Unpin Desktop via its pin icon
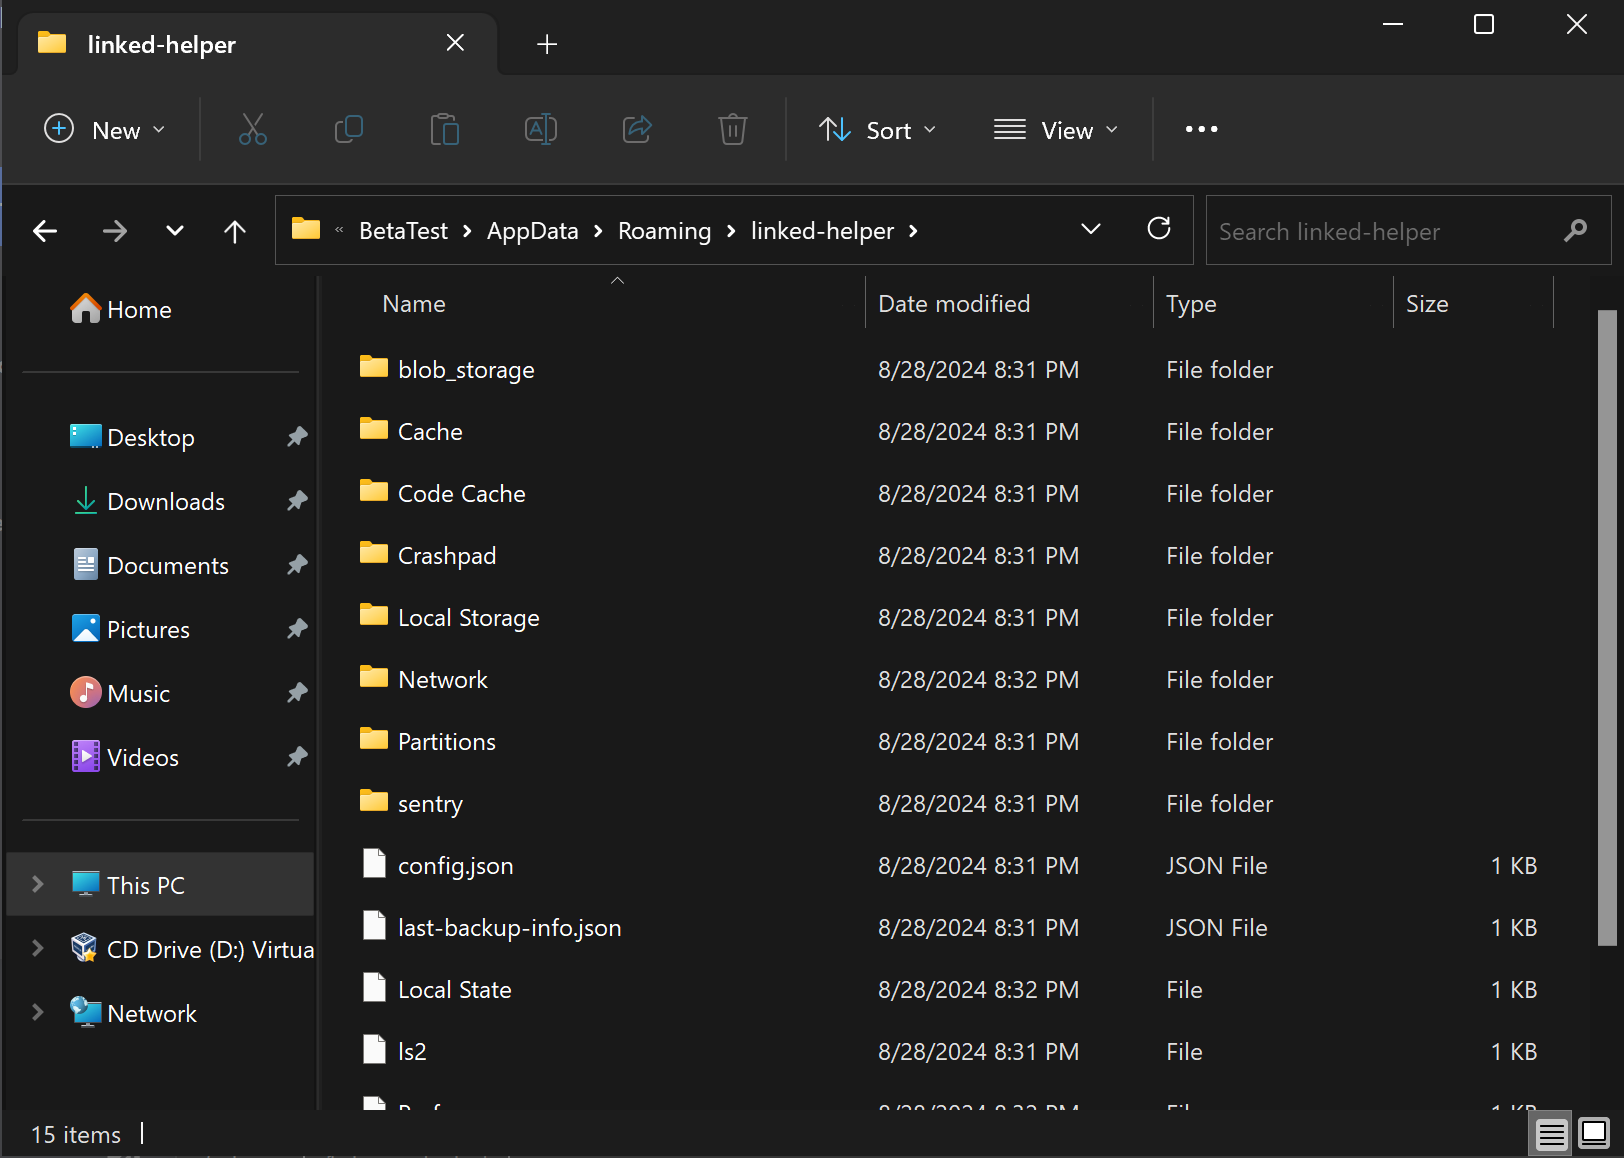 (297, 437)
